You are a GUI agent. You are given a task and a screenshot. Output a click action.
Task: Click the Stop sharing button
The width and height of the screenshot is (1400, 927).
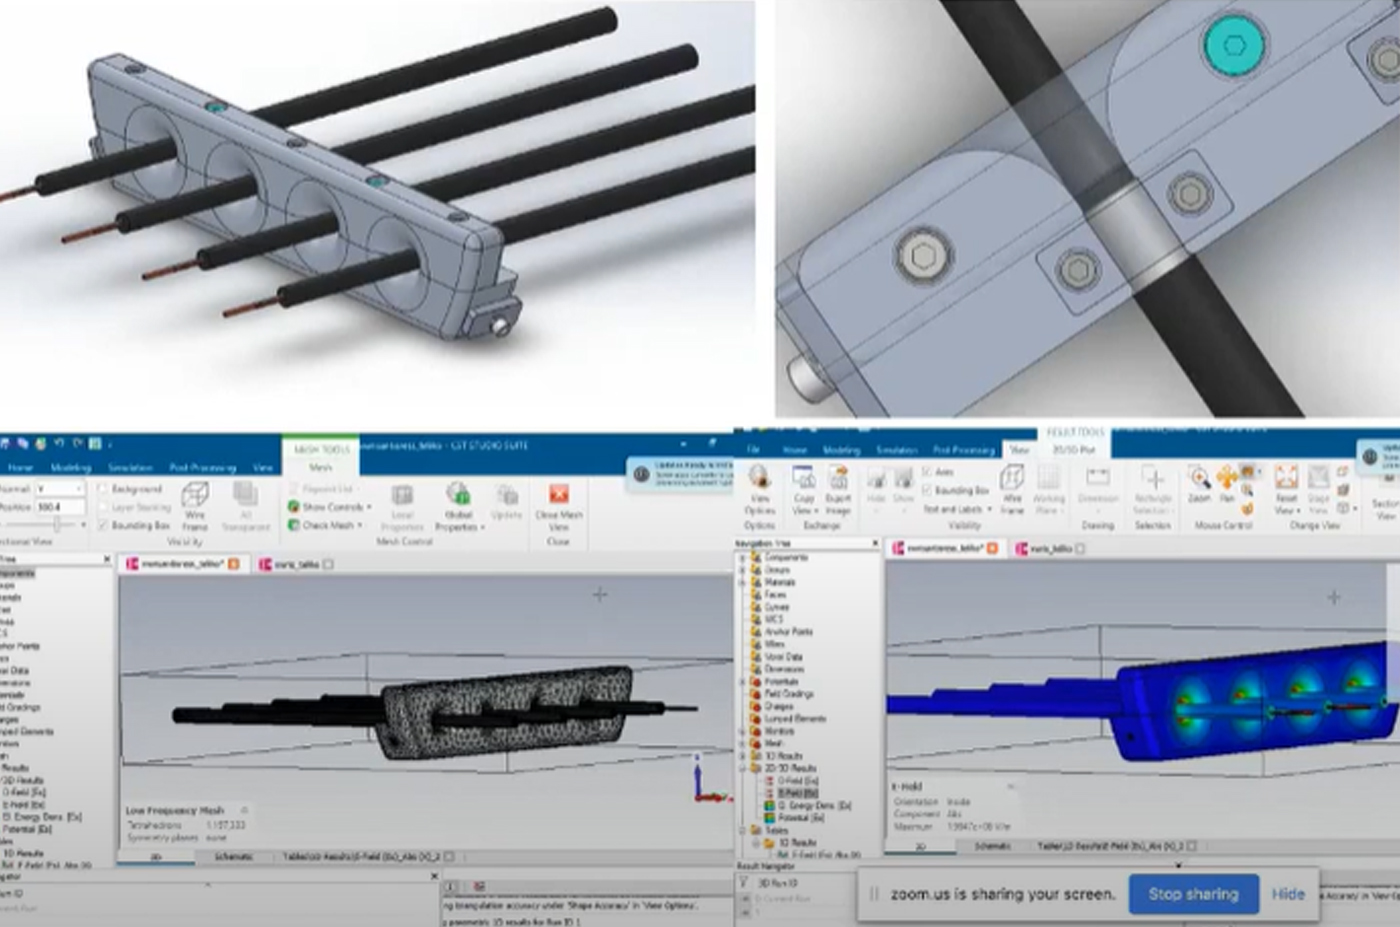tap(1193, 894)
